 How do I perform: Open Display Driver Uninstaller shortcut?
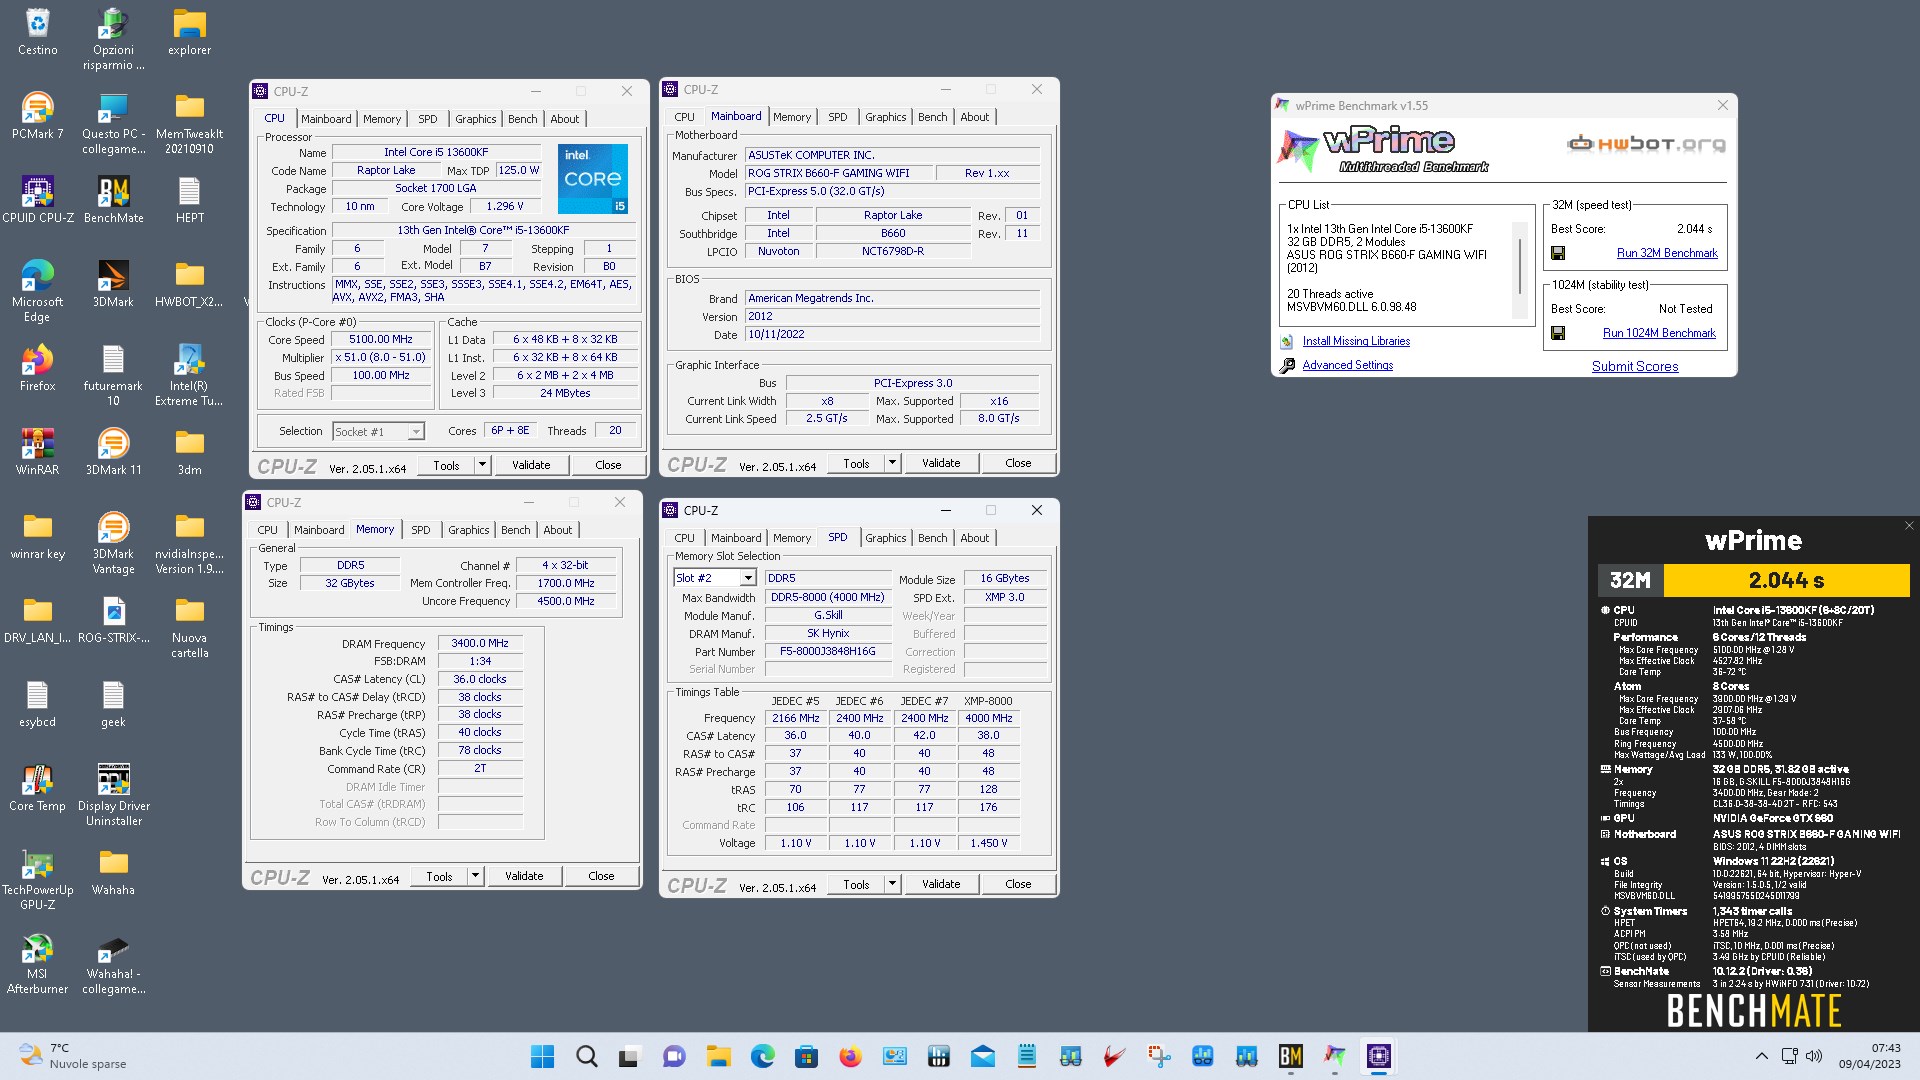(113, 795)
